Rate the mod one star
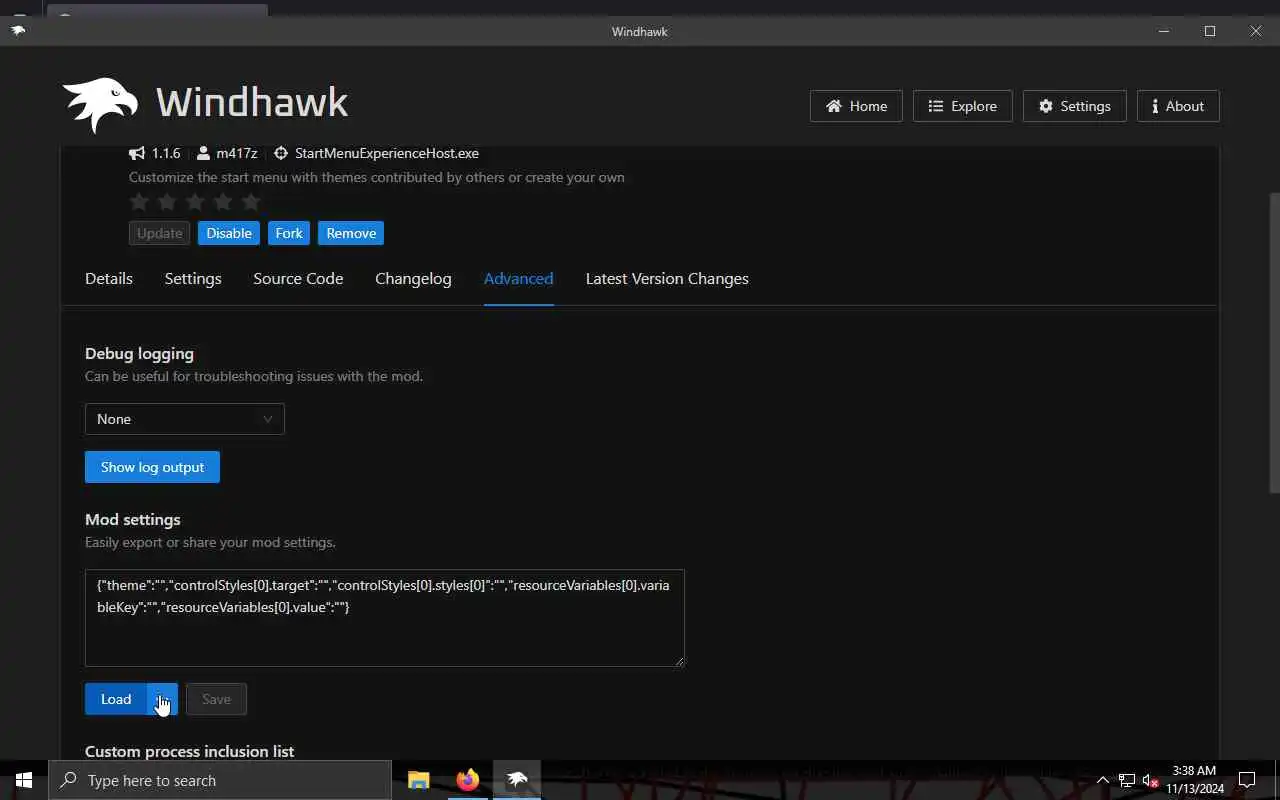 click(139, 202)
